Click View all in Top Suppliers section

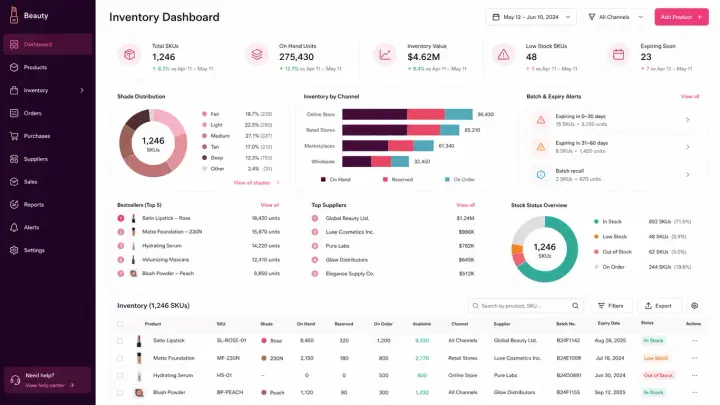(465, 205)
